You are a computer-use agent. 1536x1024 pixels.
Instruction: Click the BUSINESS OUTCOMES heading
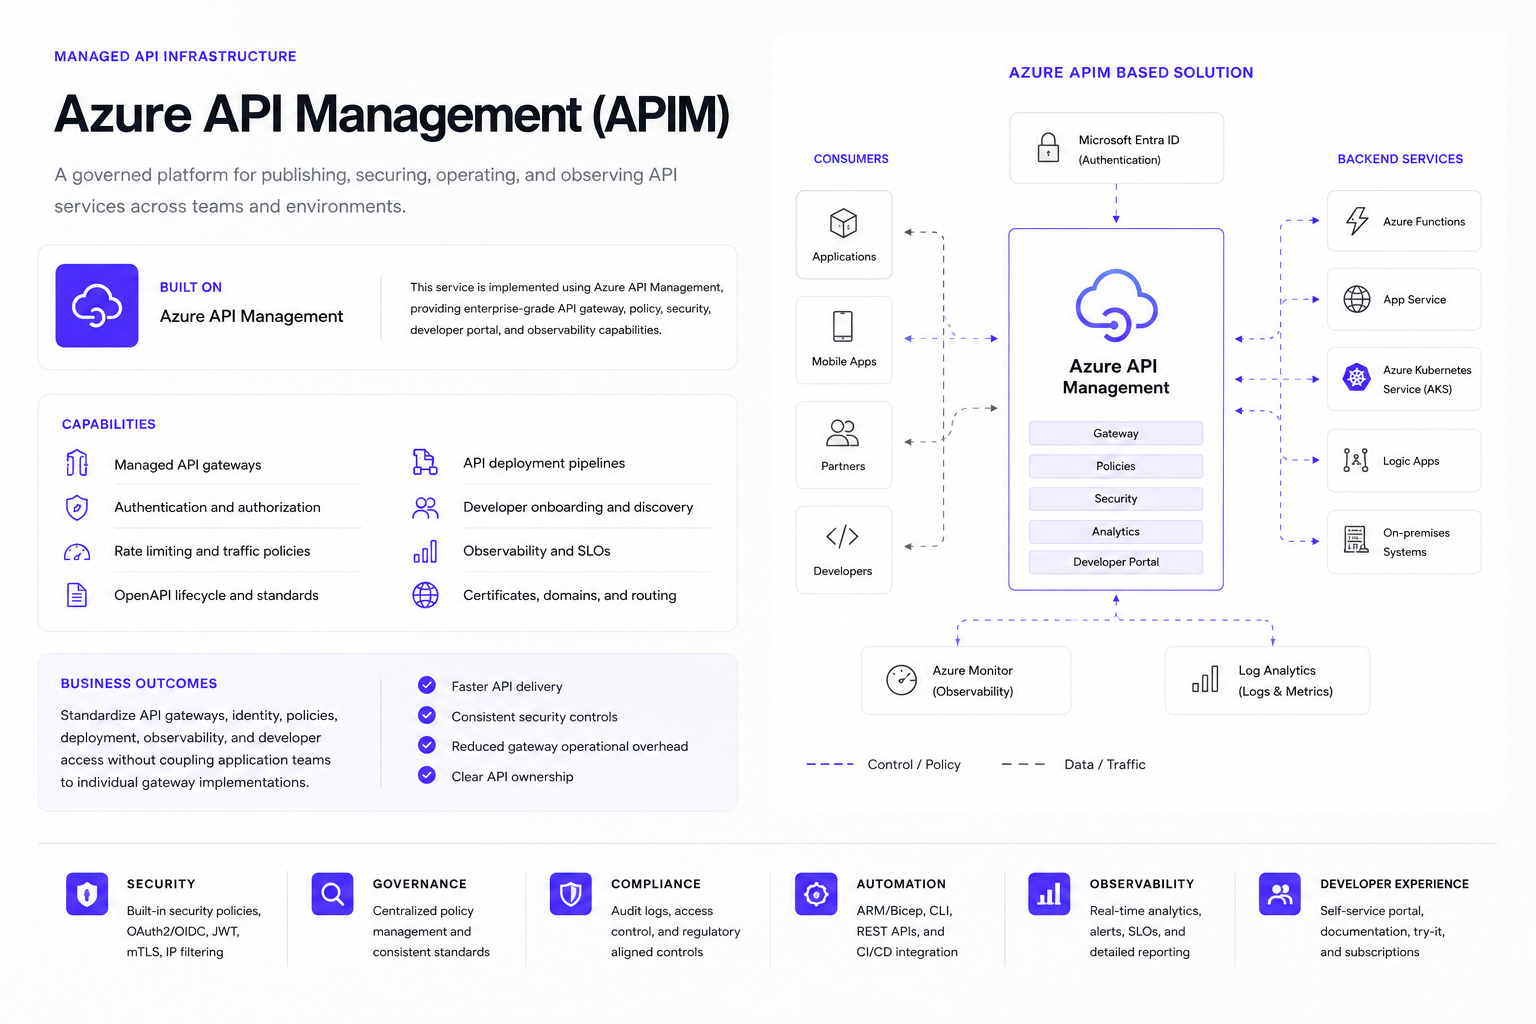139,683
